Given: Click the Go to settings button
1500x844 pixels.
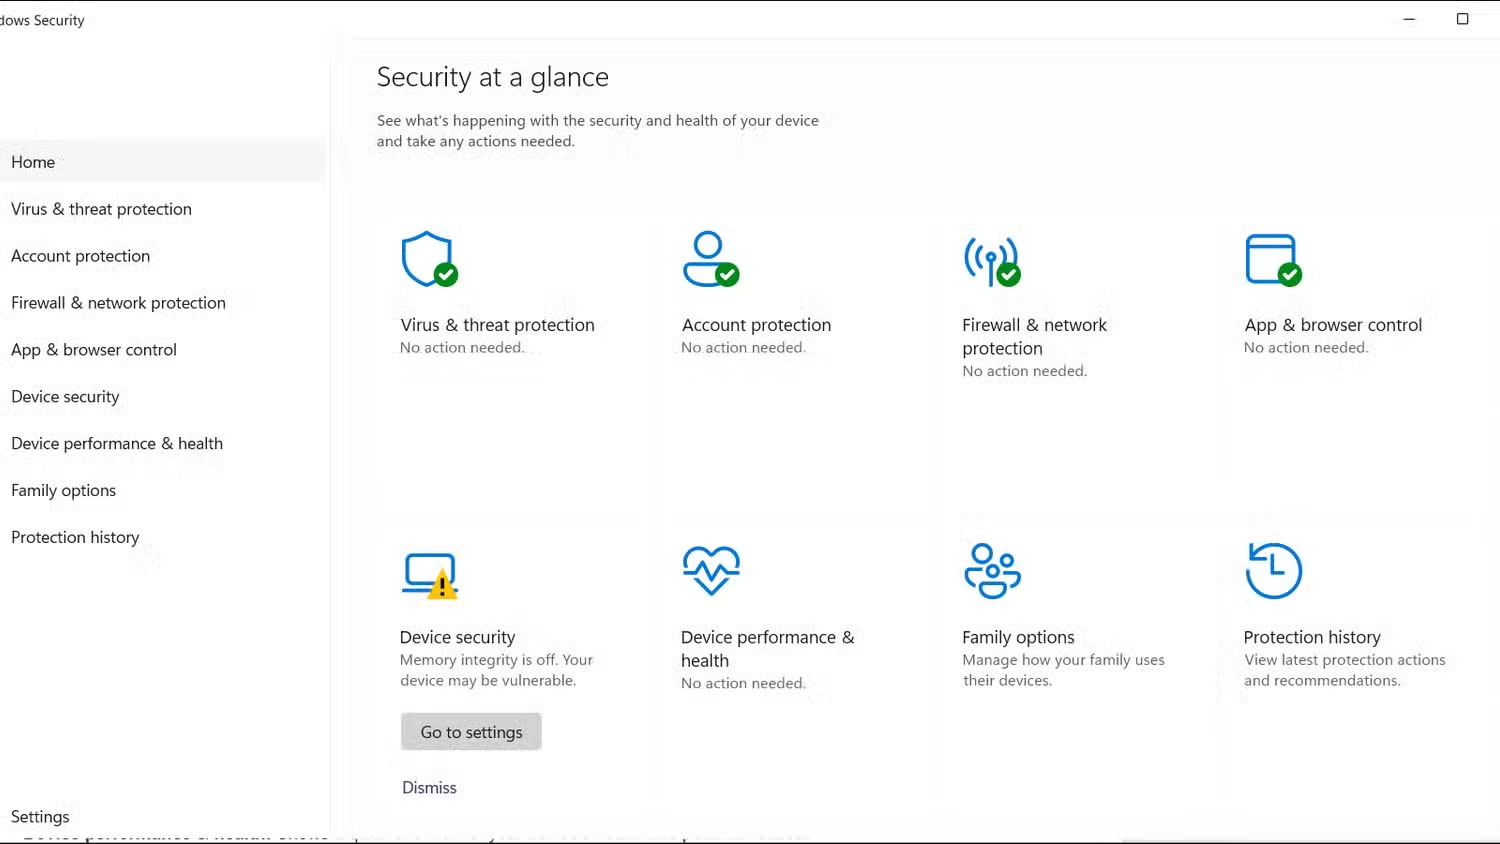Looking at the screenshot, I should tap(471, 732).
